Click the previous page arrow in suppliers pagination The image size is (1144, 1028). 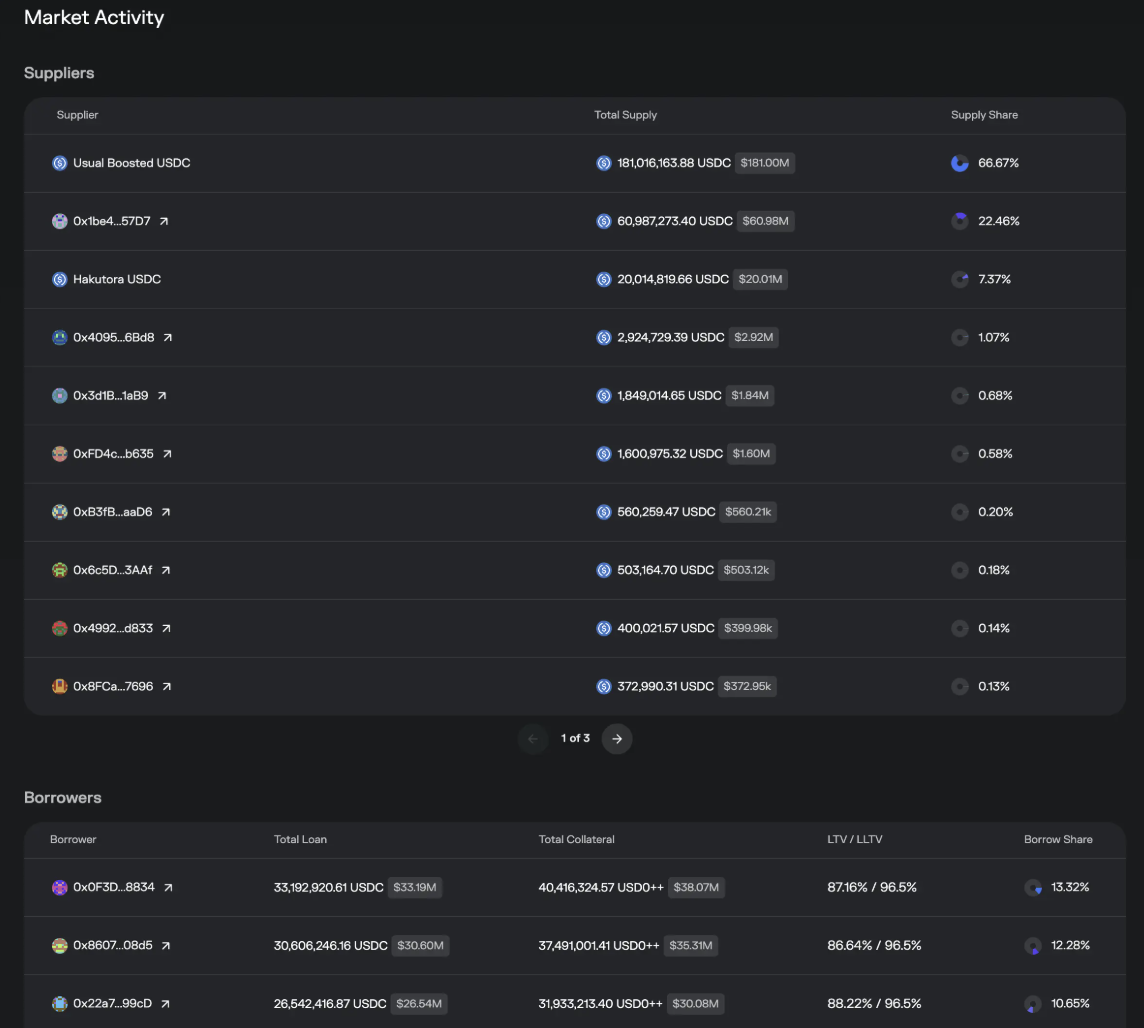pos(533,739)
